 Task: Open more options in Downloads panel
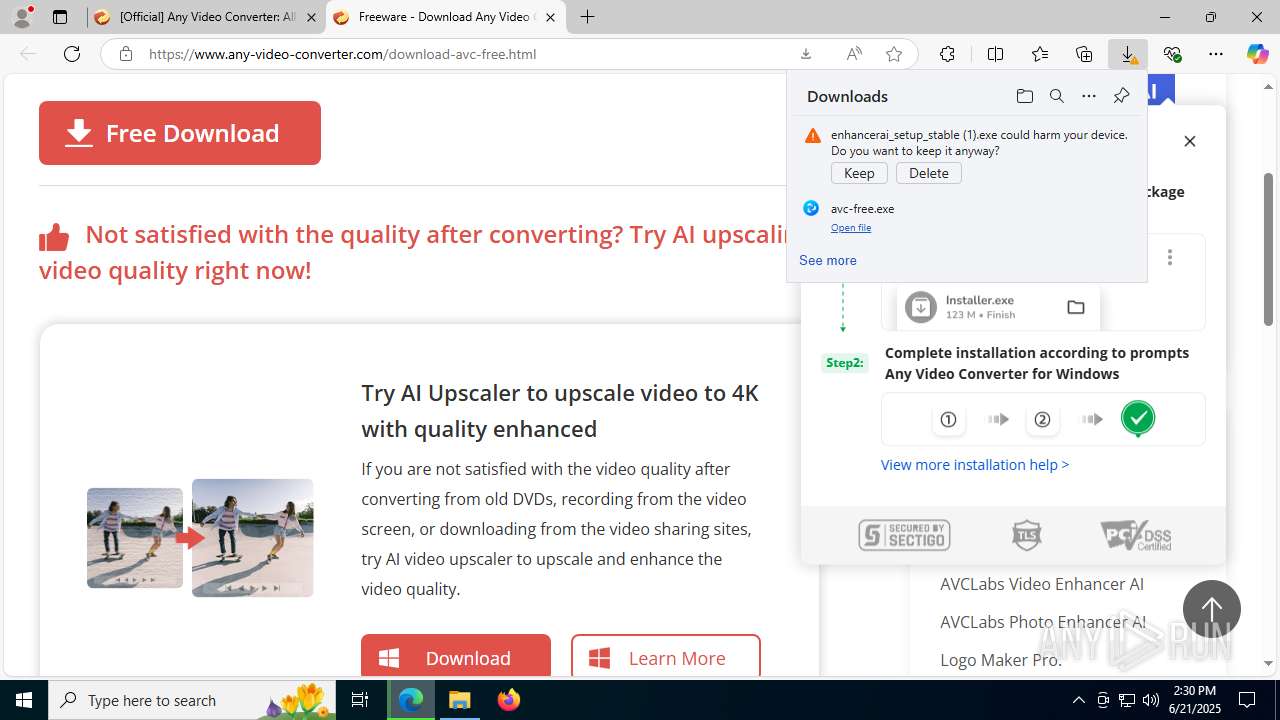click(1089, 96)
